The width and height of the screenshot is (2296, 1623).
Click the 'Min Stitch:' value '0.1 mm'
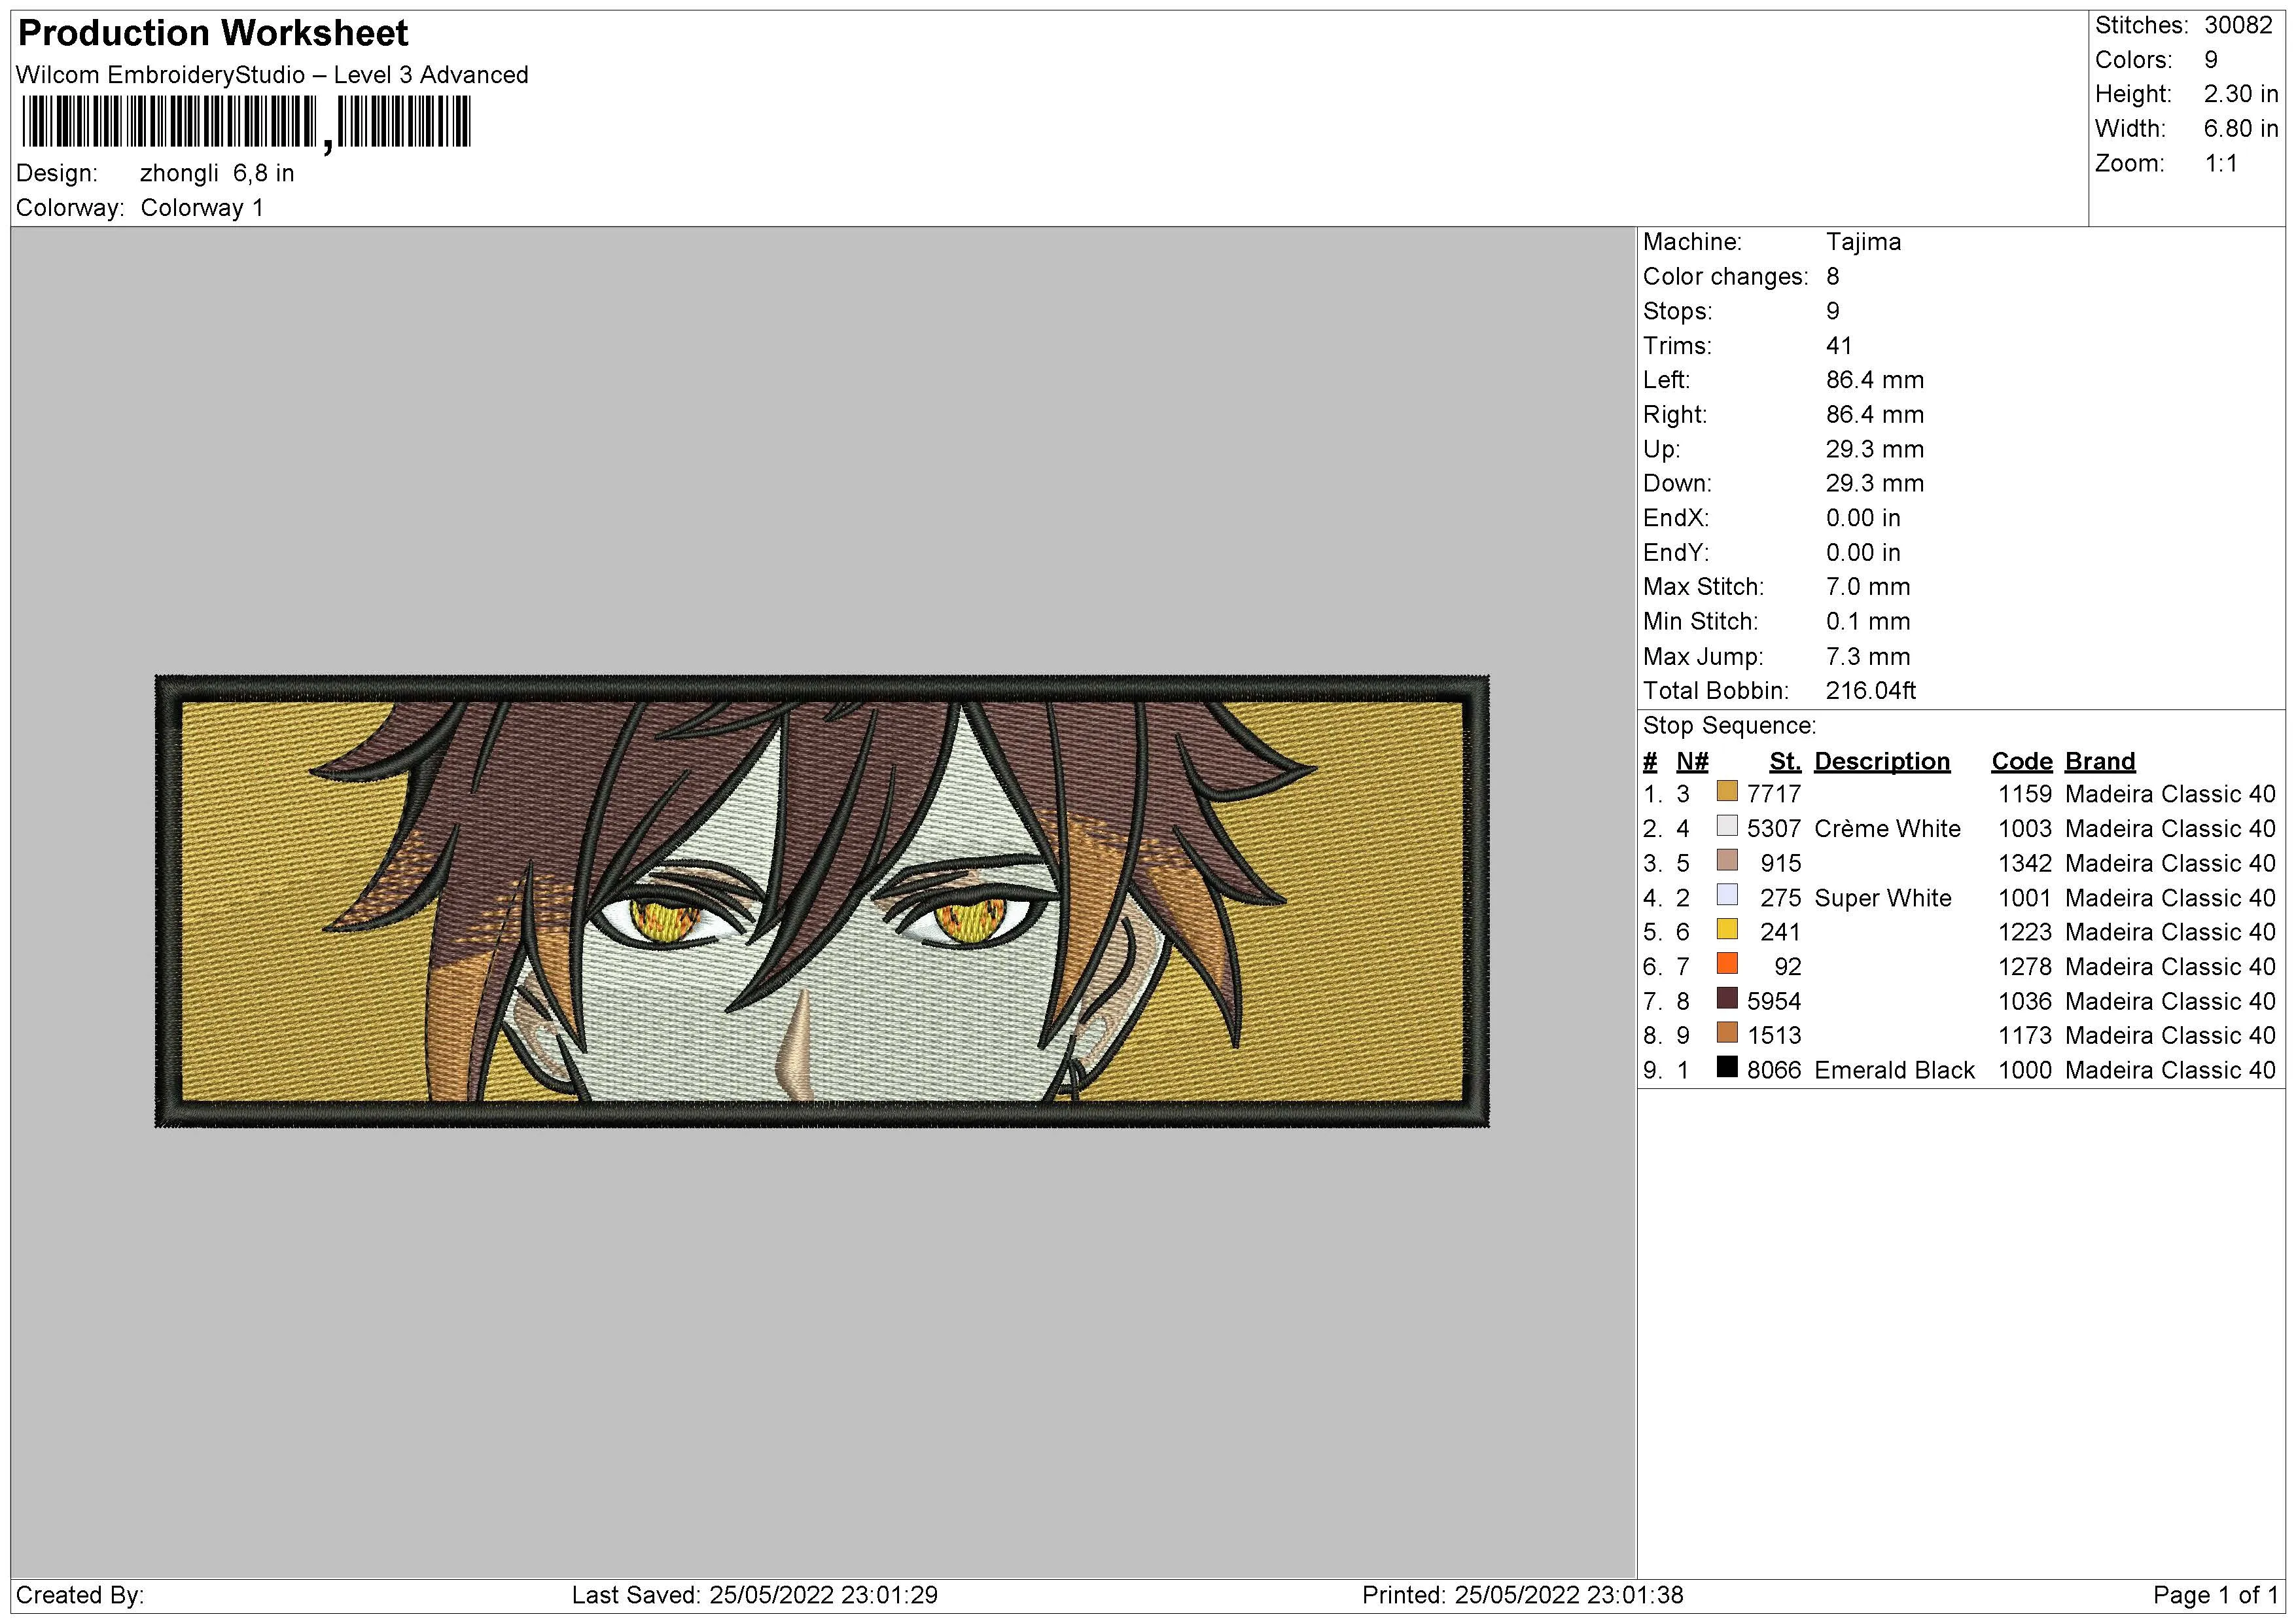[1868, 622]
